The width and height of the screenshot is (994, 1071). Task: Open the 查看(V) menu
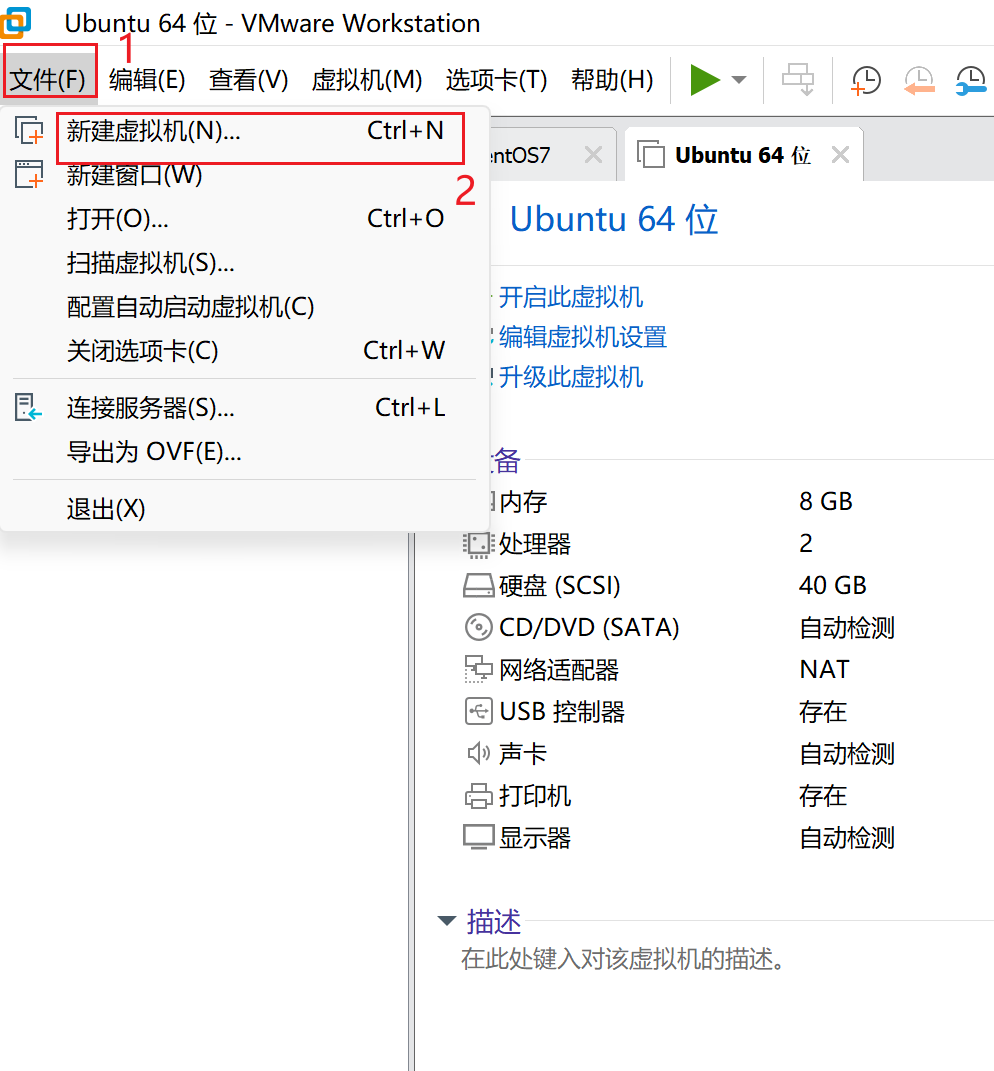coord(248,80)
